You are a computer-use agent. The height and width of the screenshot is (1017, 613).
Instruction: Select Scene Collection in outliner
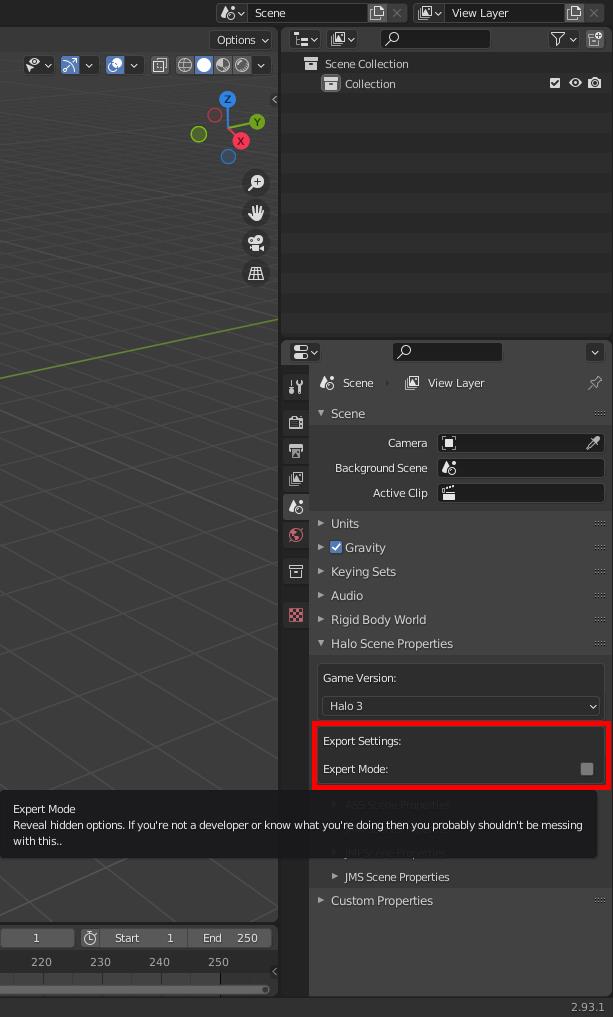367,64
